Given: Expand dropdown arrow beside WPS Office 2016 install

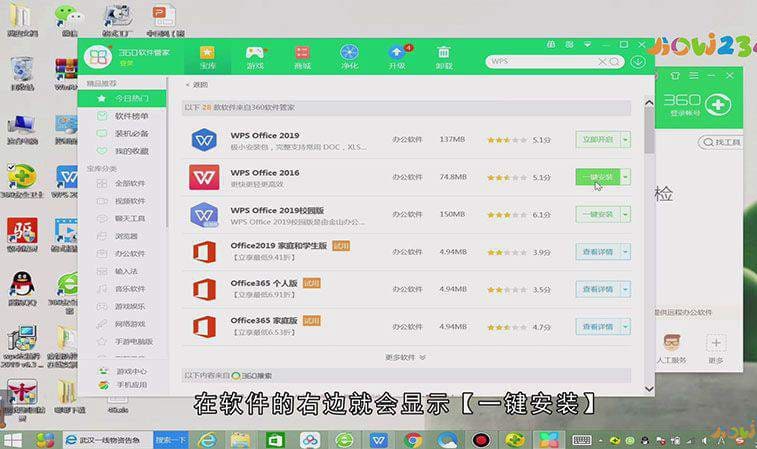Looking at the screenshot, I should (625, 177).
